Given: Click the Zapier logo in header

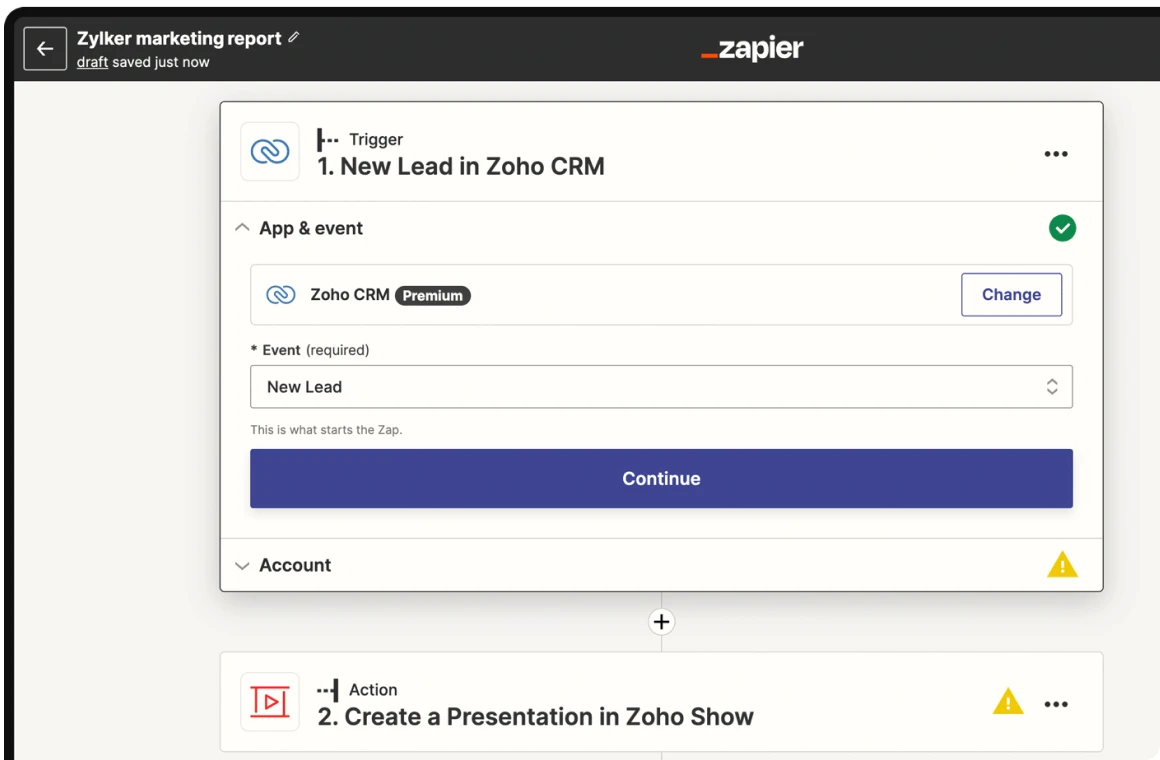Looking at the screenshot, I should (752, 49).
